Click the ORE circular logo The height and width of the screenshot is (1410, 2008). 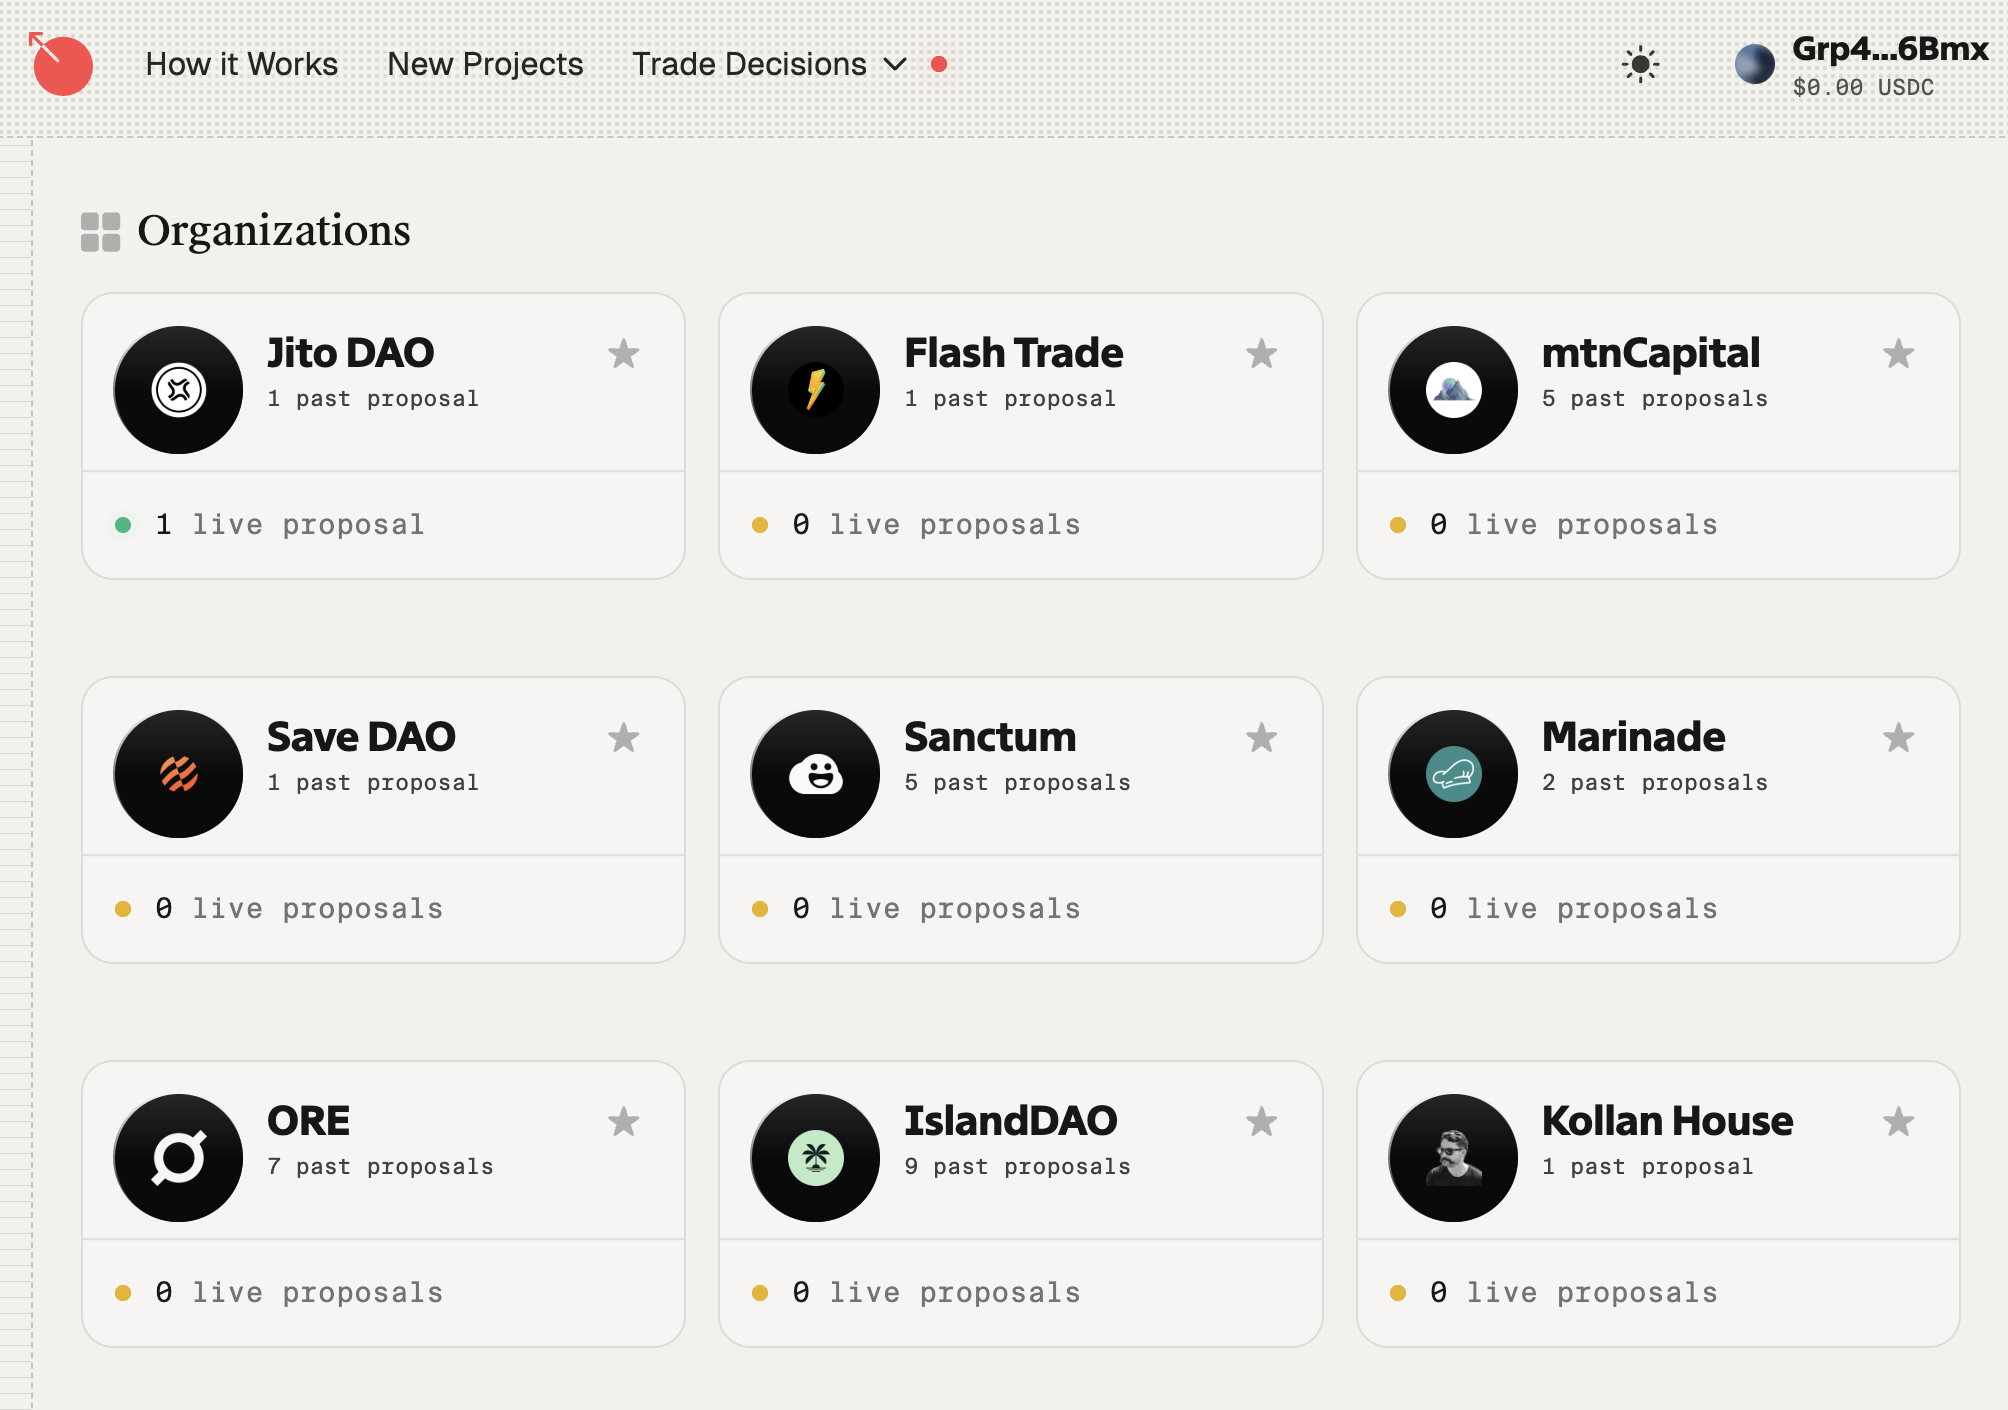click(x=178, y=1157)
